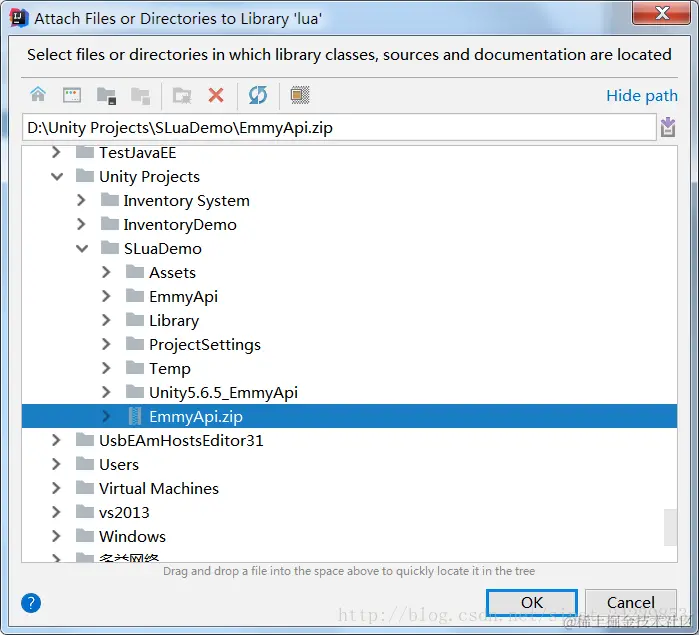Screen dimensions: 699x635
Task: Expand the Temp folder
Action: (x=106, y=368)
